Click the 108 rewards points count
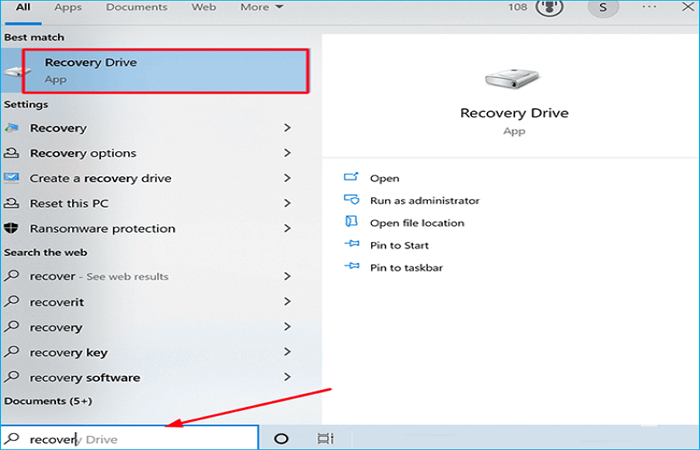 coord(517,7)
